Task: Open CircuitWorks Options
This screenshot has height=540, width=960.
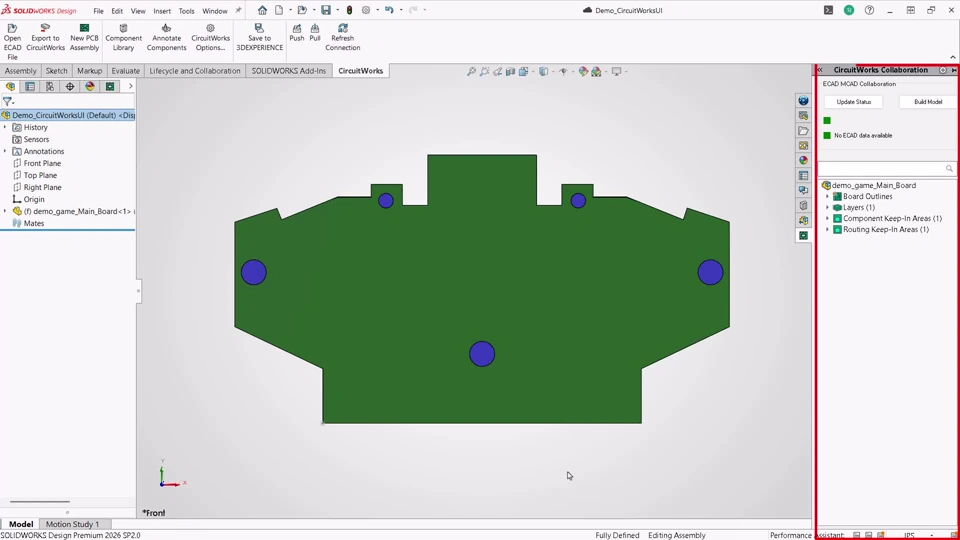Action: (210, 37)
